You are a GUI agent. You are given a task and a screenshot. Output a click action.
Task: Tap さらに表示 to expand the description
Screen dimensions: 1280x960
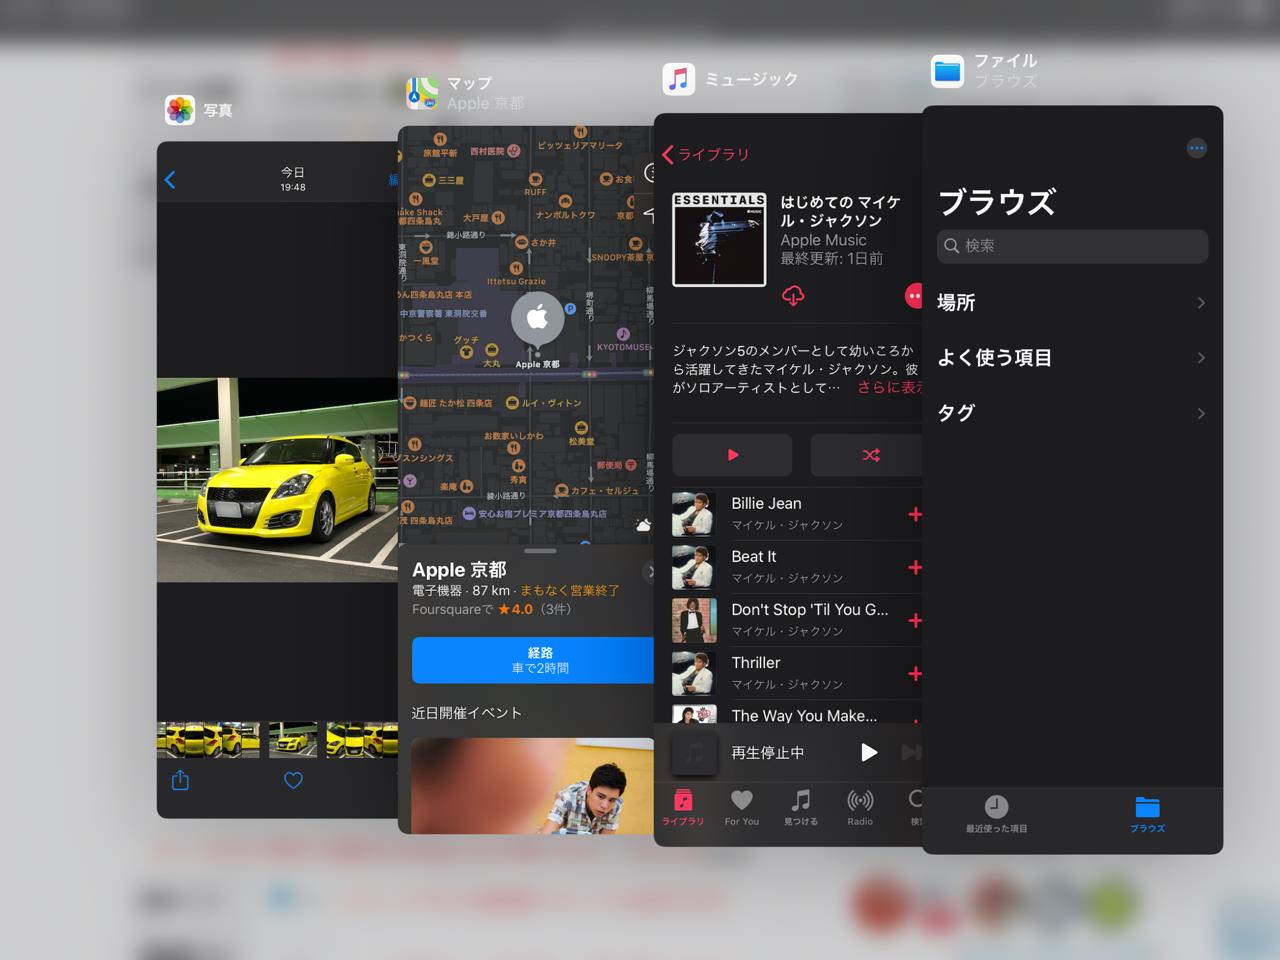[890, 387]
